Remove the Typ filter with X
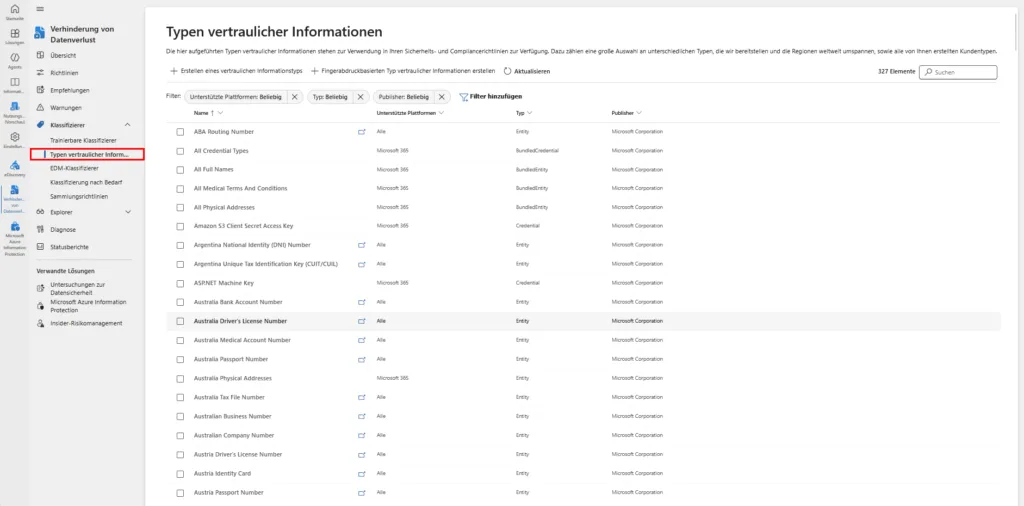 [360, 97]
